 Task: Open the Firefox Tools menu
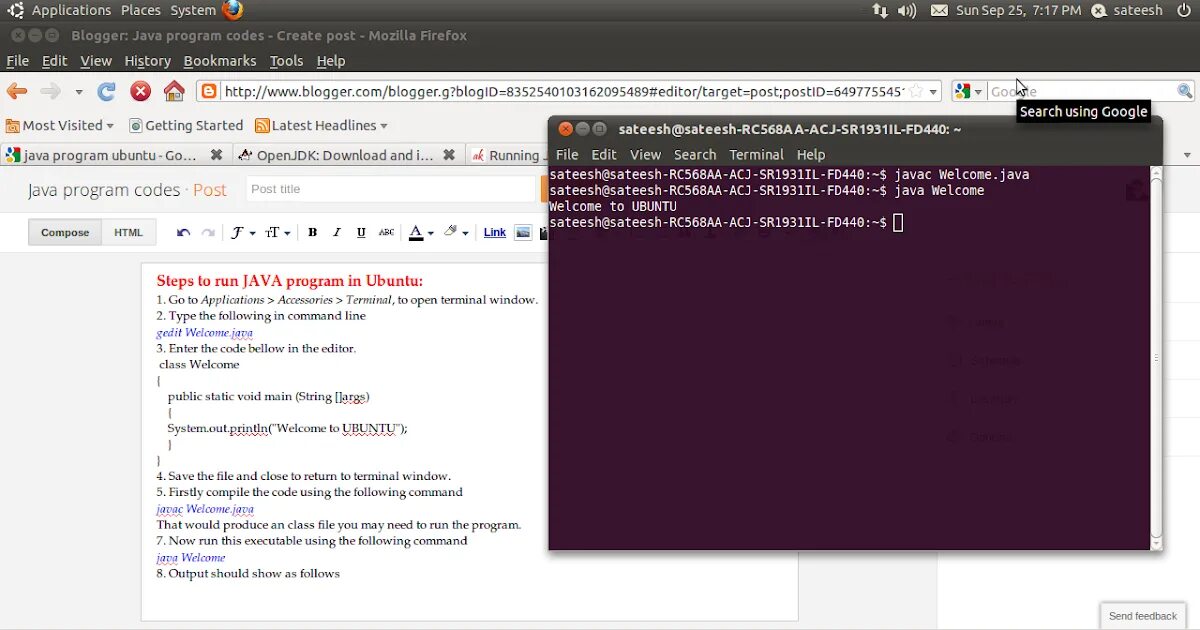tap(286, 61)
